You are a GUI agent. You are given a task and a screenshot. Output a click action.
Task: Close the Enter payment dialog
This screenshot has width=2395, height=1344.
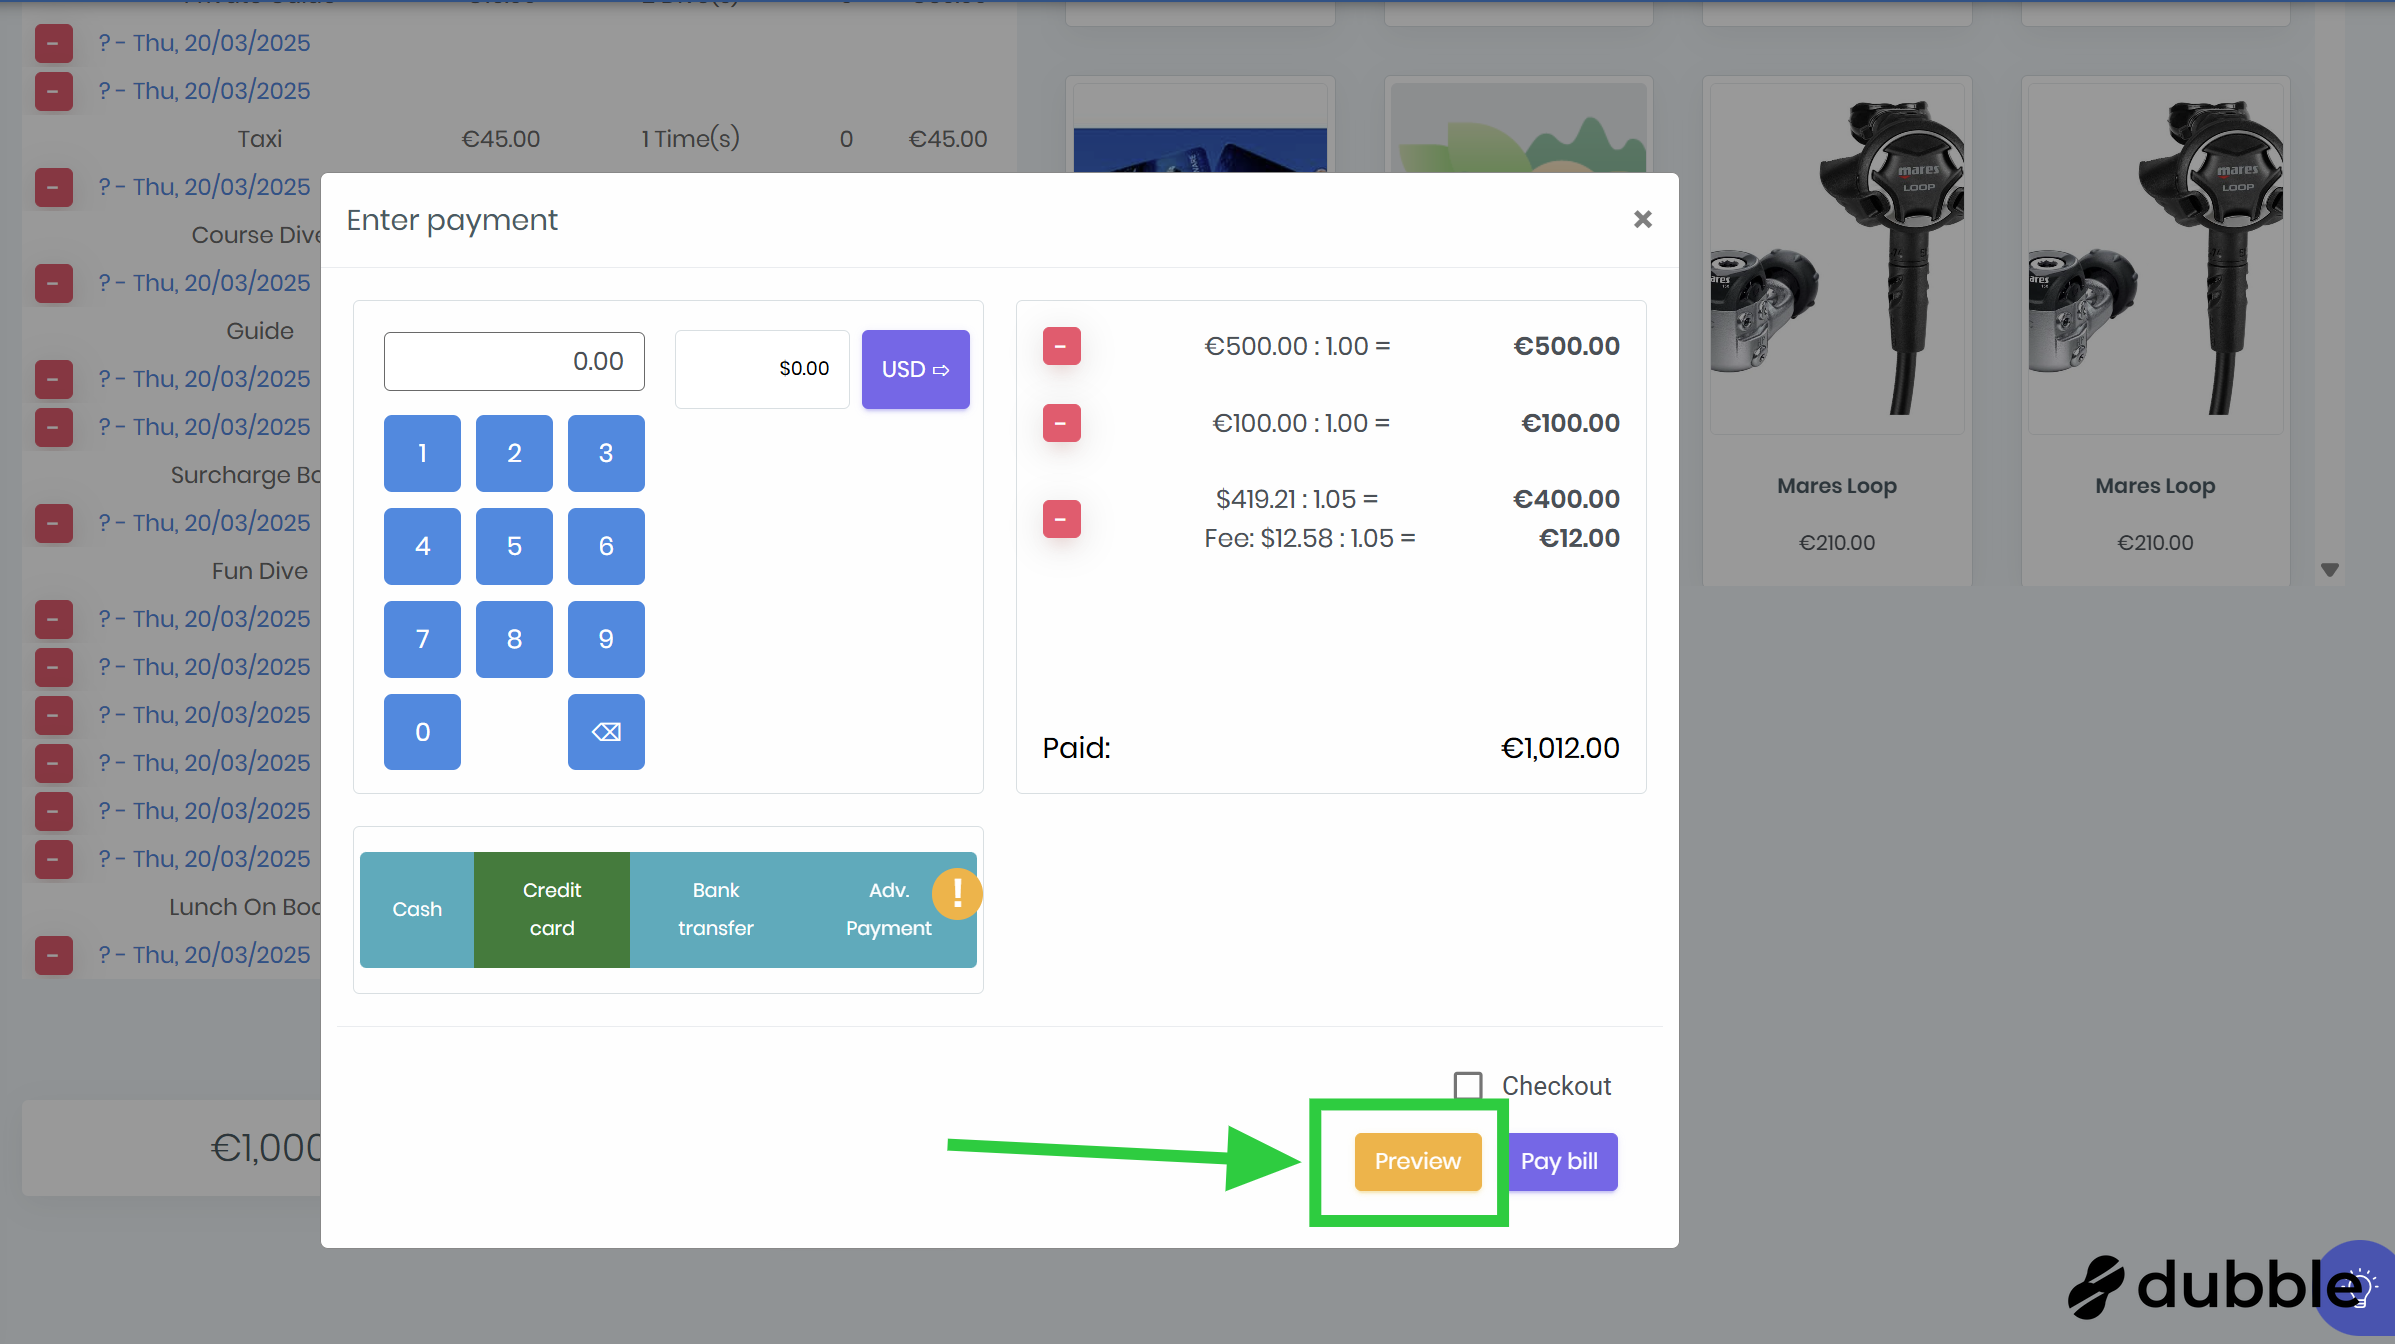1642,219
